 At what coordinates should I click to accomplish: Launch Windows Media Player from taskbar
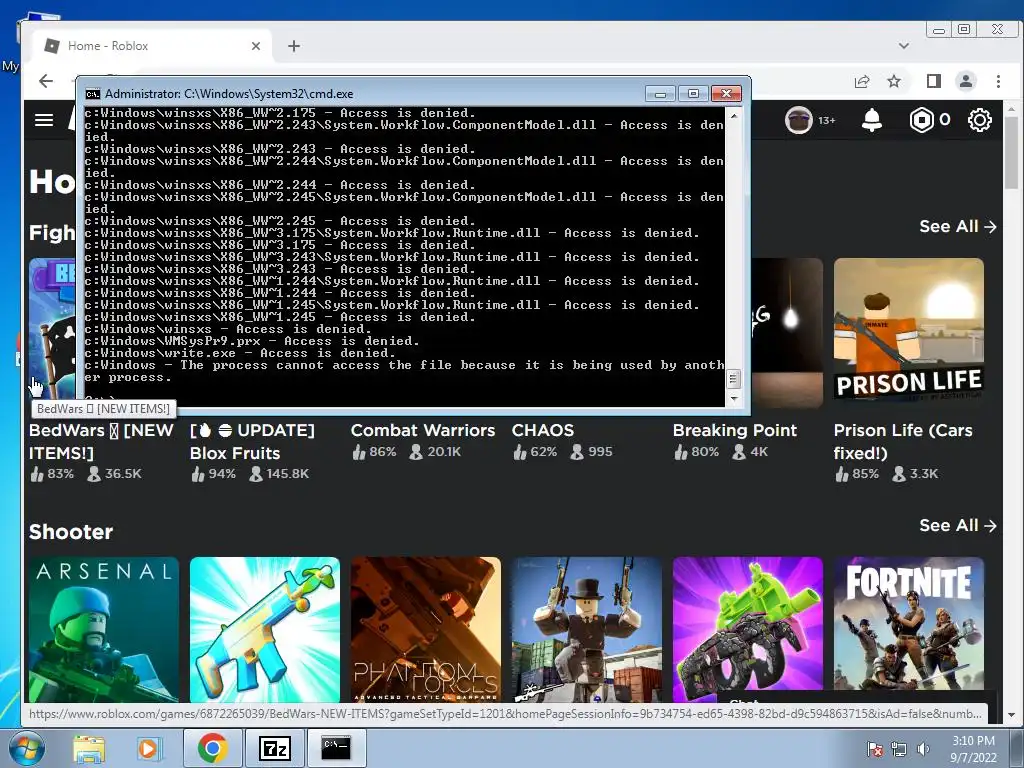[x=148, y=748]
